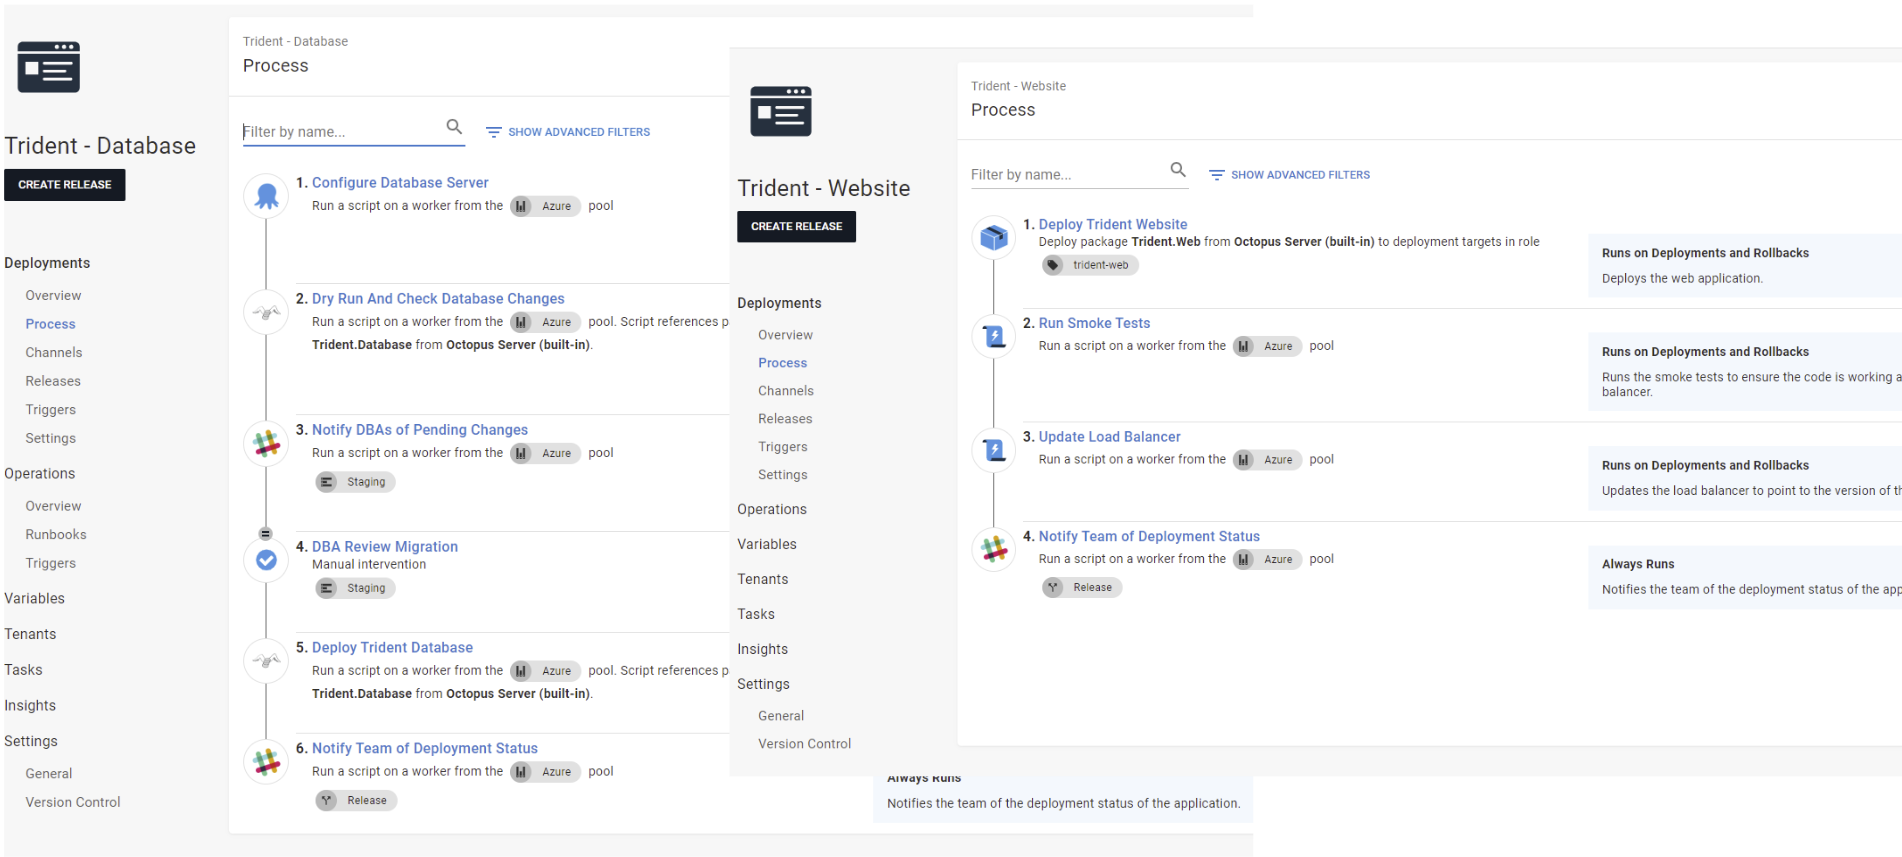The width and height of the screenshot is (1902, 857).
Task: Open the Update Load Balancer step
Action: click(x=1109, y=437)
